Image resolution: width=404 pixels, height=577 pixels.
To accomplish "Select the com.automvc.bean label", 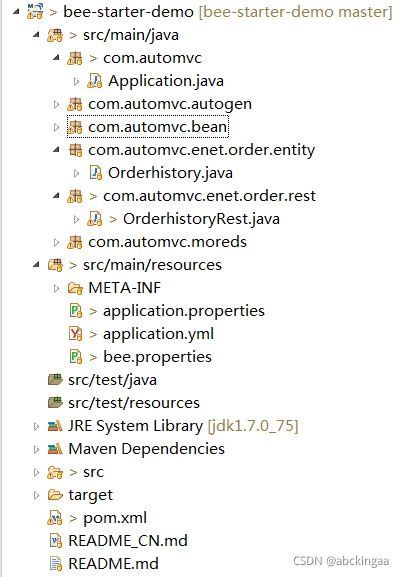I will click(x=157, y=127).
